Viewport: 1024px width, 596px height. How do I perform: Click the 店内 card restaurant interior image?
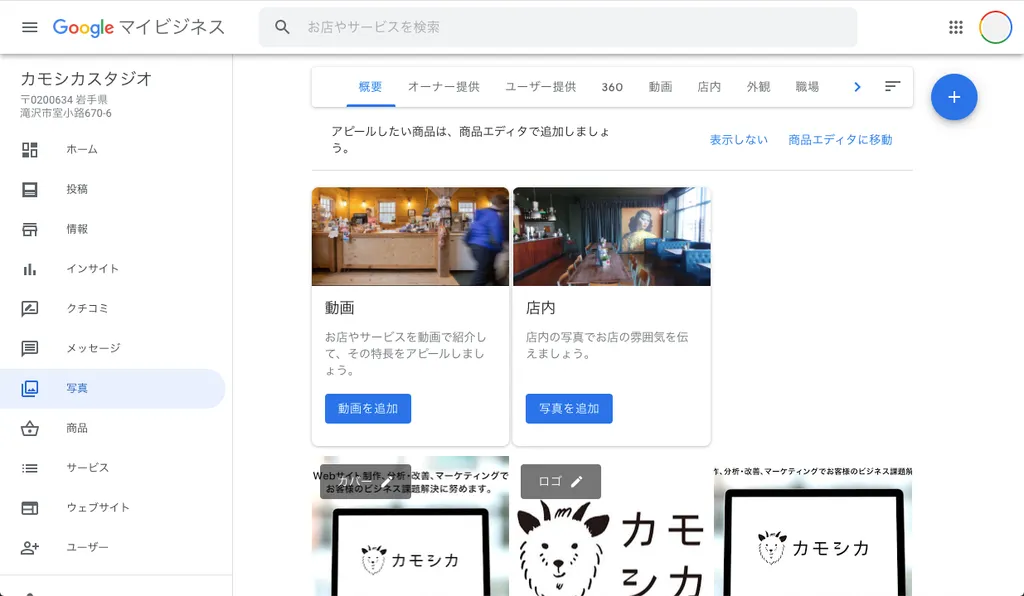click(611, 236)
